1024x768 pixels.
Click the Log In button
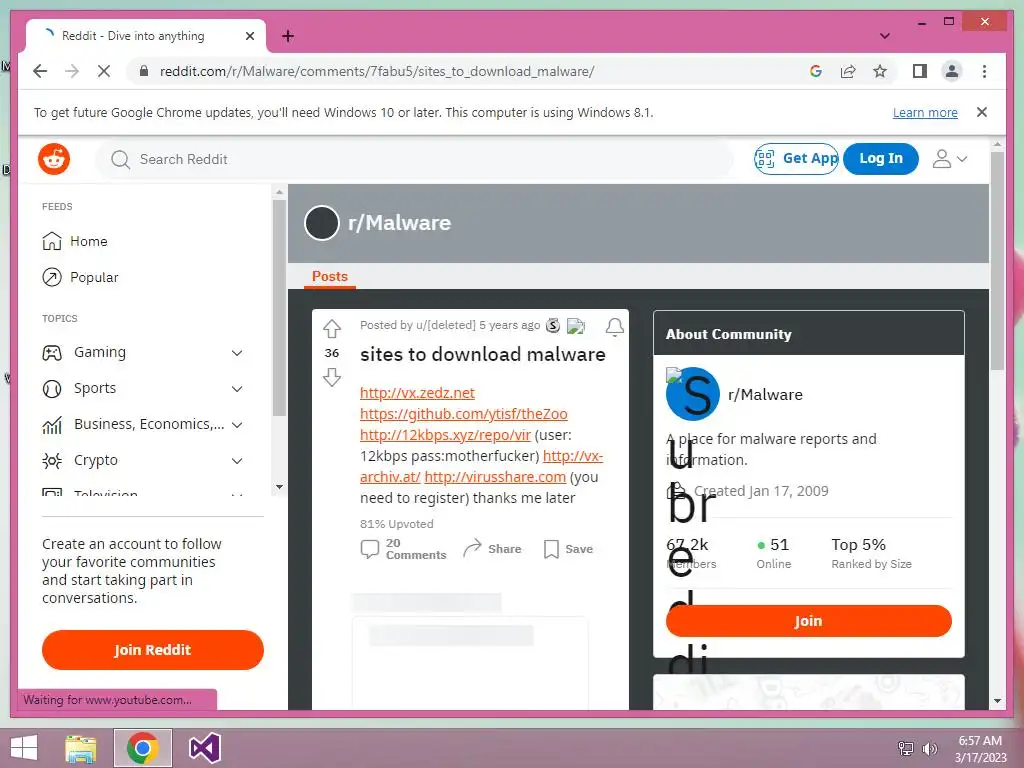(880, 159)
